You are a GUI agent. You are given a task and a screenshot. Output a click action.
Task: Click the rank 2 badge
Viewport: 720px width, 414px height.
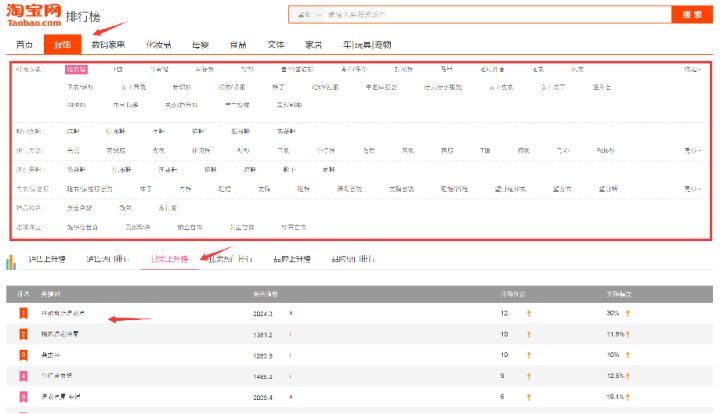pyautogui.click(x=22, y=334)
